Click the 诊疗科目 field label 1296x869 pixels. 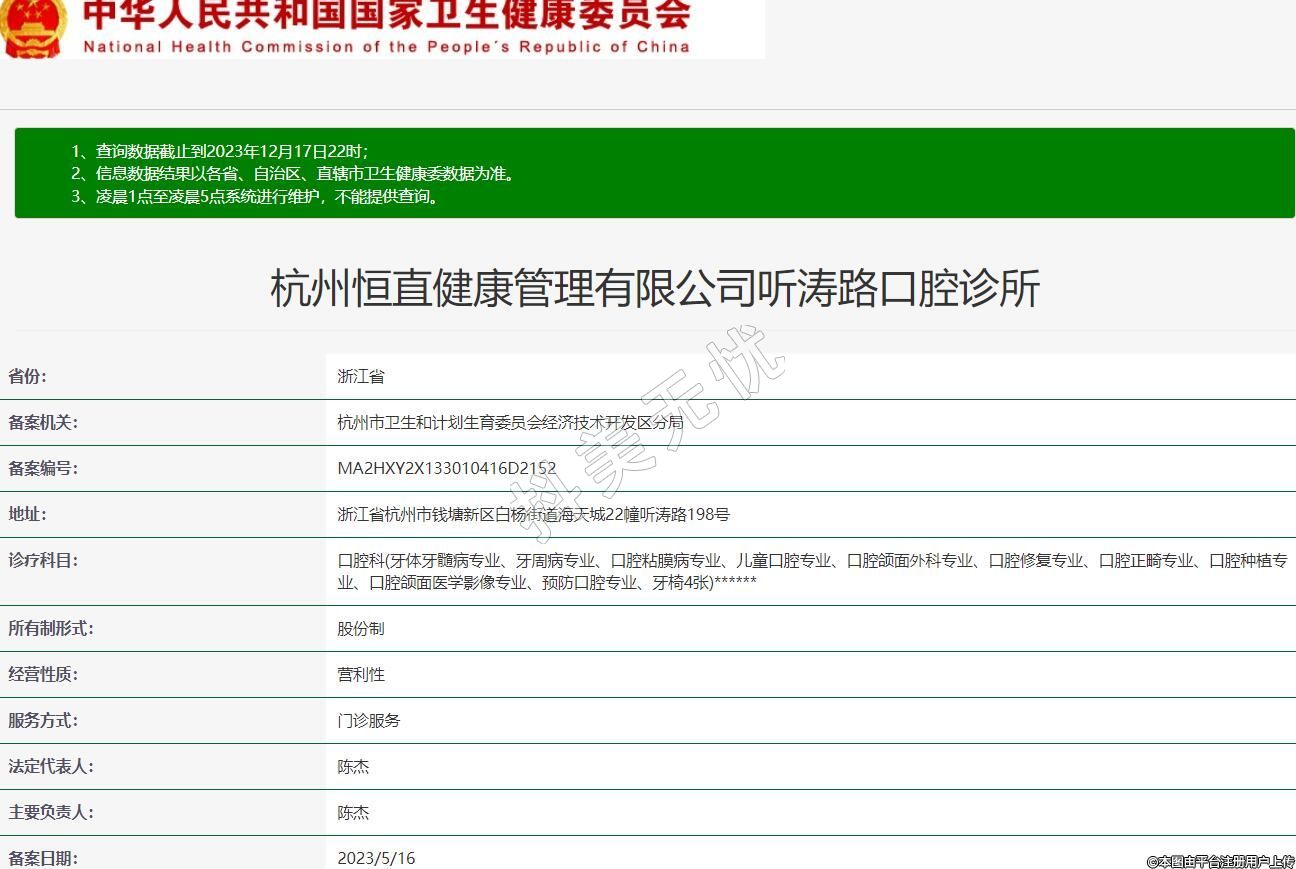[43, 561]
